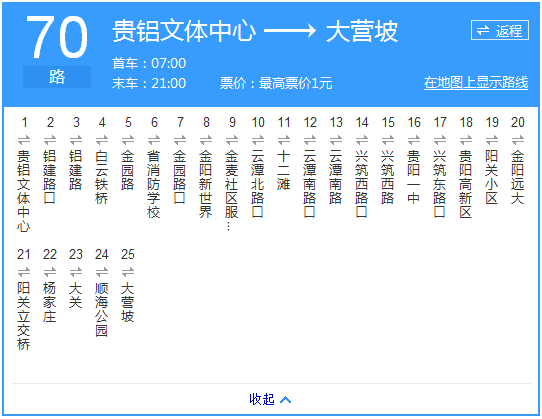Viewport: 542px width, 419px height.
Task: Click the transfer icon above 顺海公园
Action: pyautogui.click(x=102, y=272)
